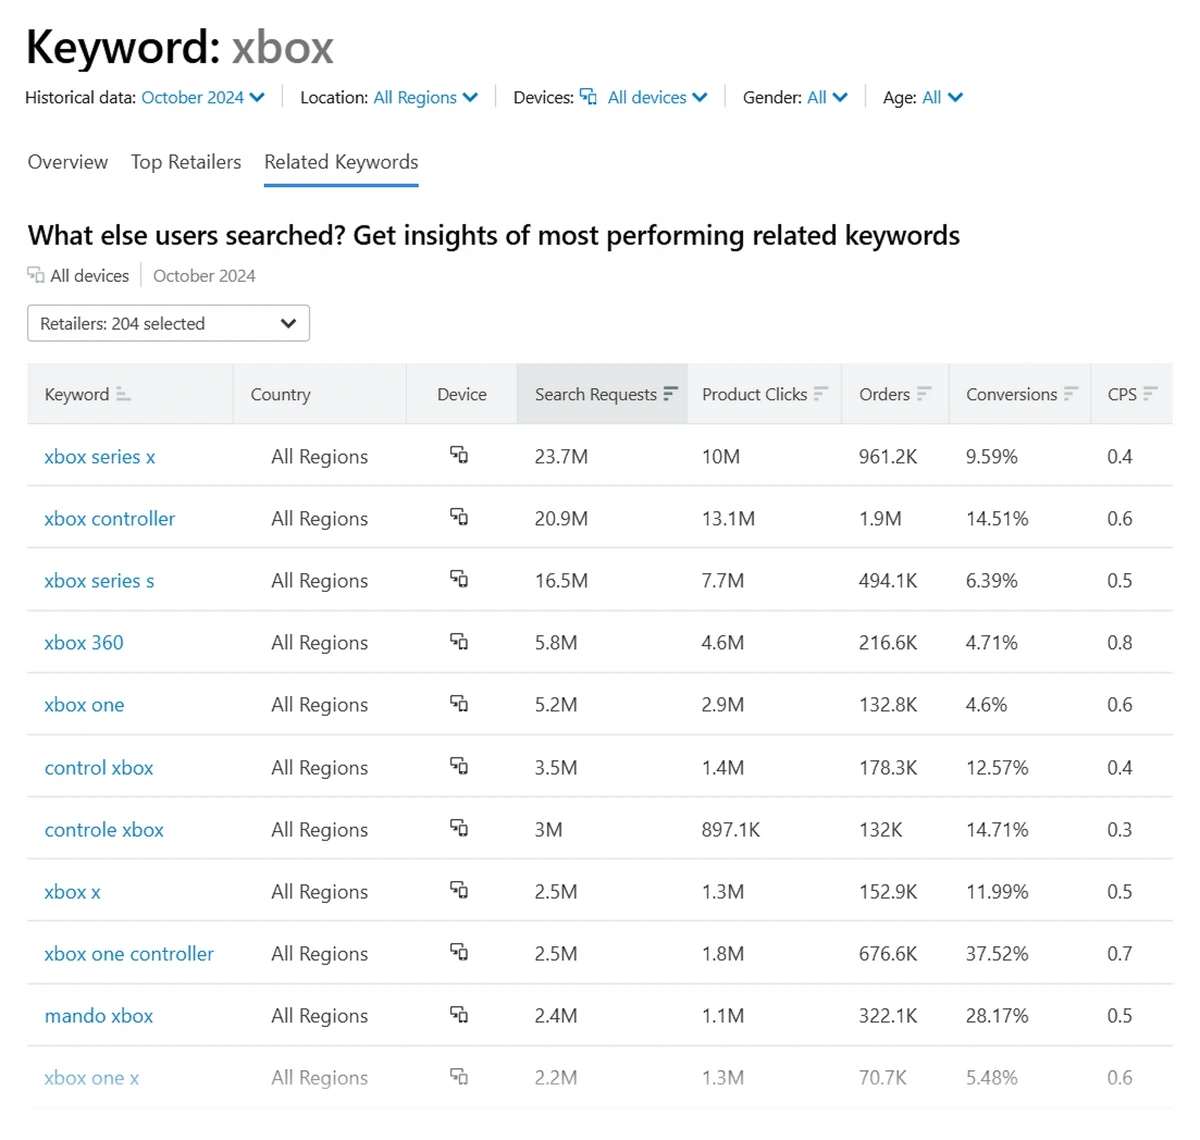1200x1140 pixels.
Task: Click device icon in xbox one controller row
Action: (459, 952)
